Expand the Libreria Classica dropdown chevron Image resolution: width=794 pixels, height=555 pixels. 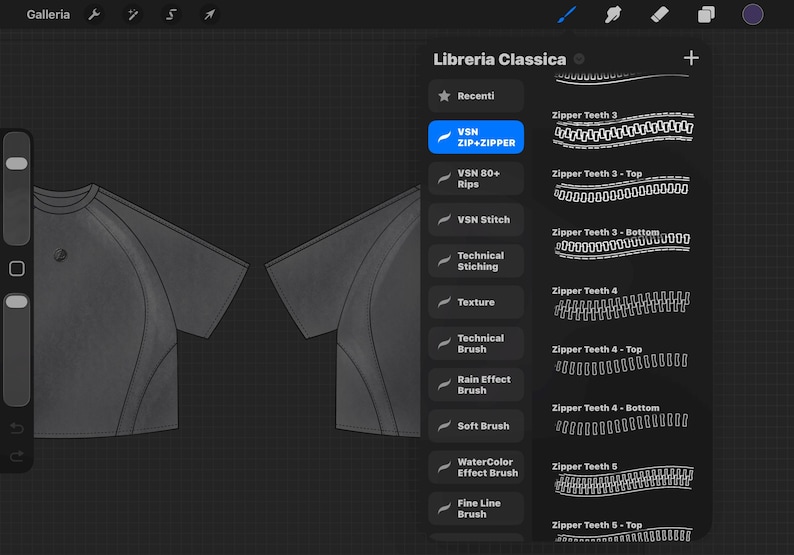pos(579,59)
